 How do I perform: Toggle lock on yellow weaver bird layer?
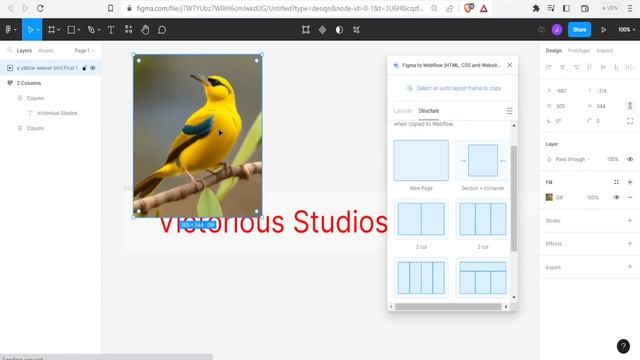[x=84, y=68]
